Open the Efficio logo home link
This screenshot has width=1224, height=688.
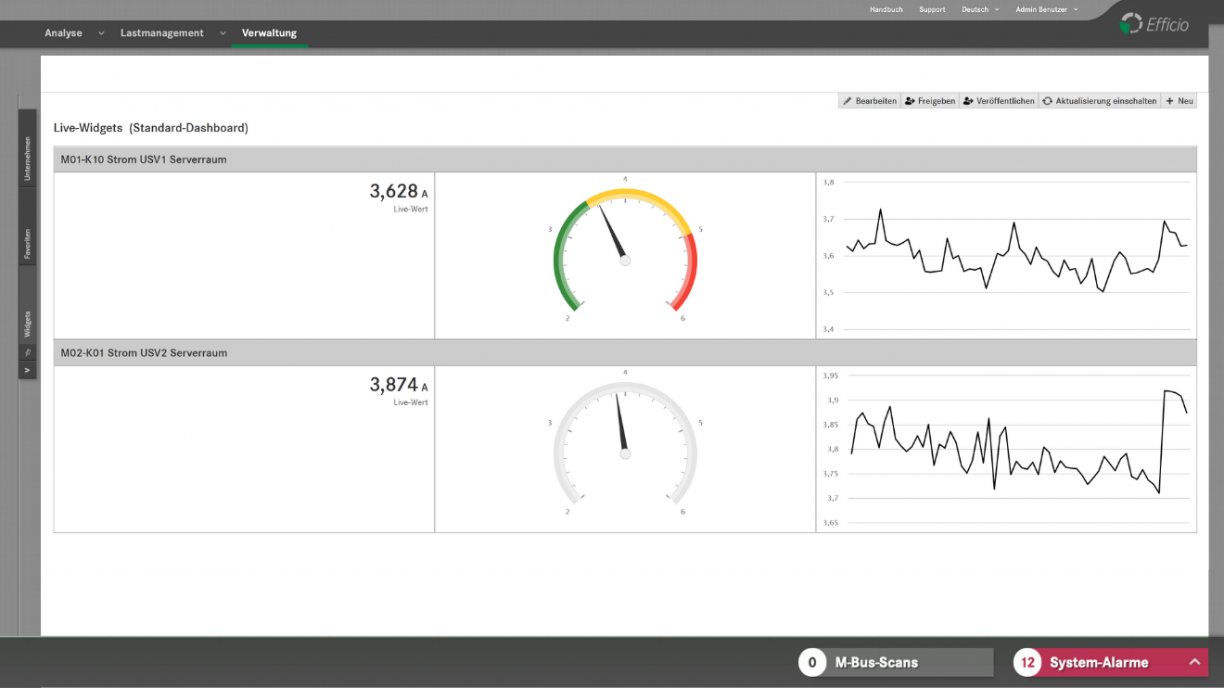[x=1155, y=24]
